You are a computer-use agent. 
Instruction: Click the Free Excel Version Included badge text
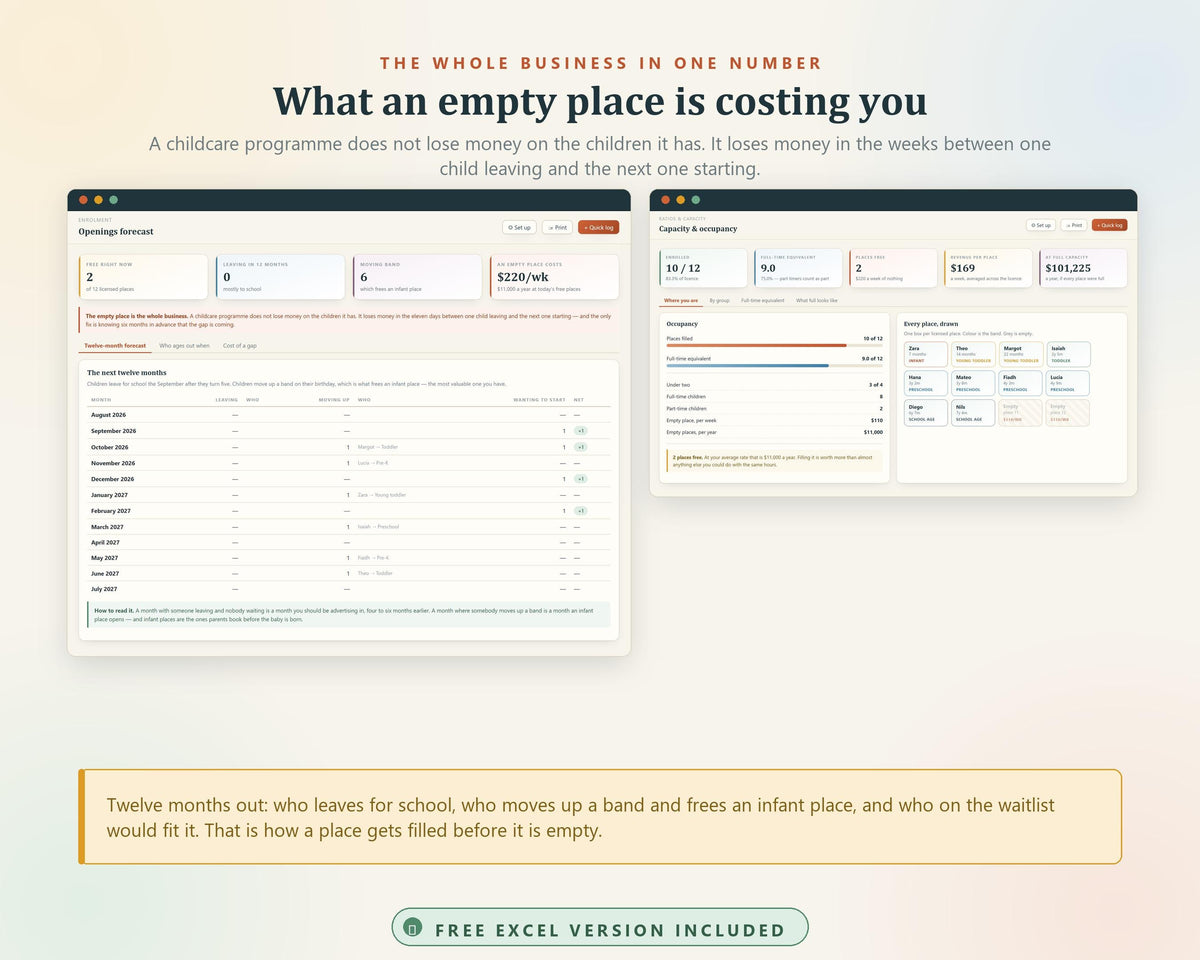coord(610,930)
